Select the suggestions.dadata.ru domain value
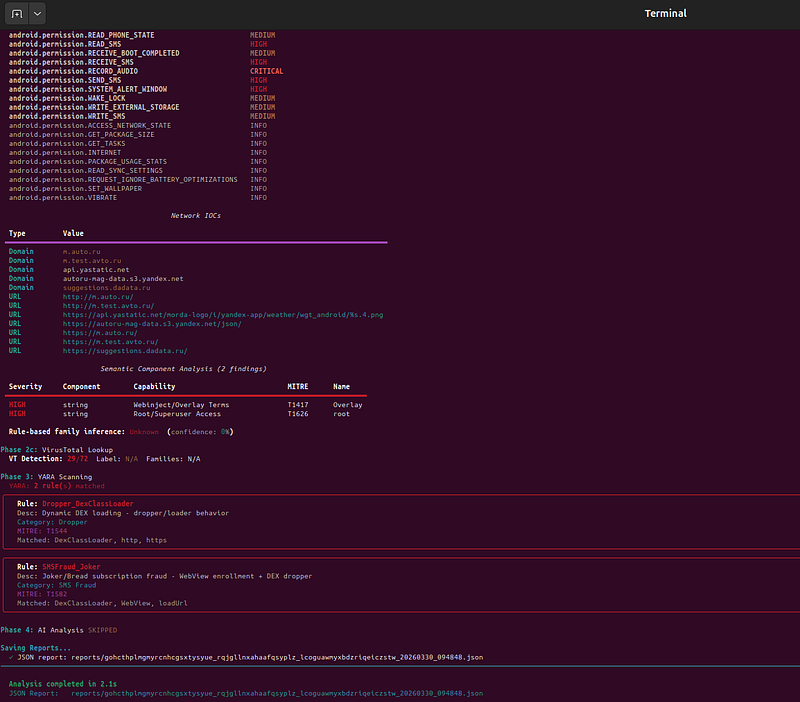The width and height of the screenshot is (800, 702). 107,288
